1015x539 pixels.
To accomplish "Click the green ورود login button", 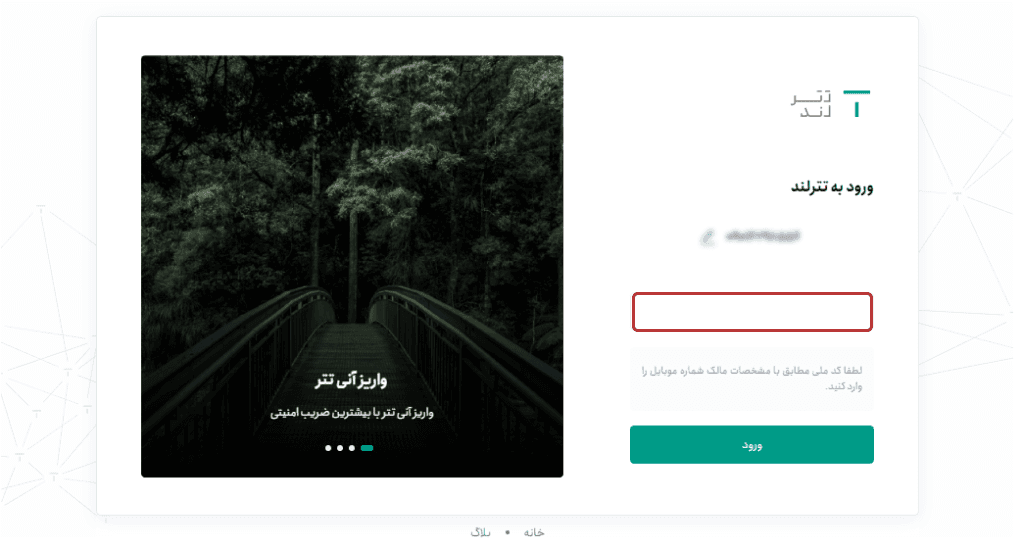I will (752, 445).
